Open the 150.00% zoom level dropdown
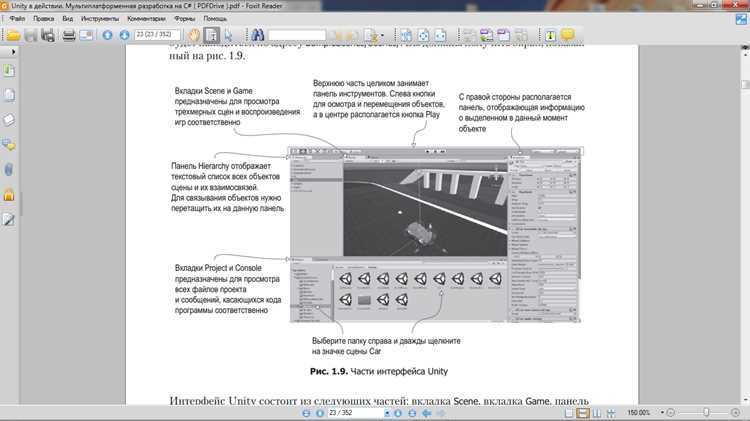The height and width of the screenshot is (421, 750). (x=662, y=412)
